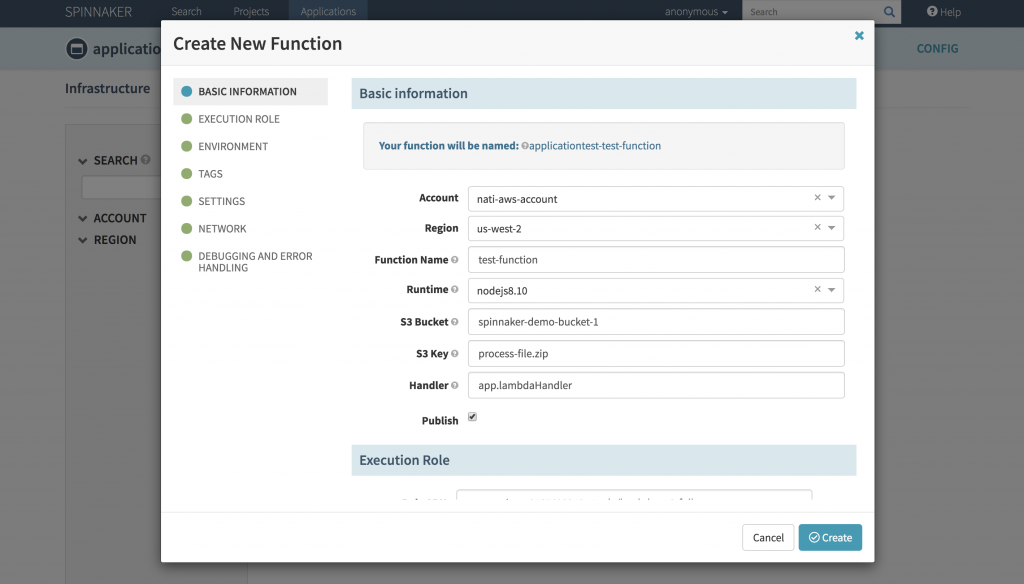Viewport: 1024px width, 584px height.
Task: Open Help from the top navigation bar
Action: tap(943, 12)
